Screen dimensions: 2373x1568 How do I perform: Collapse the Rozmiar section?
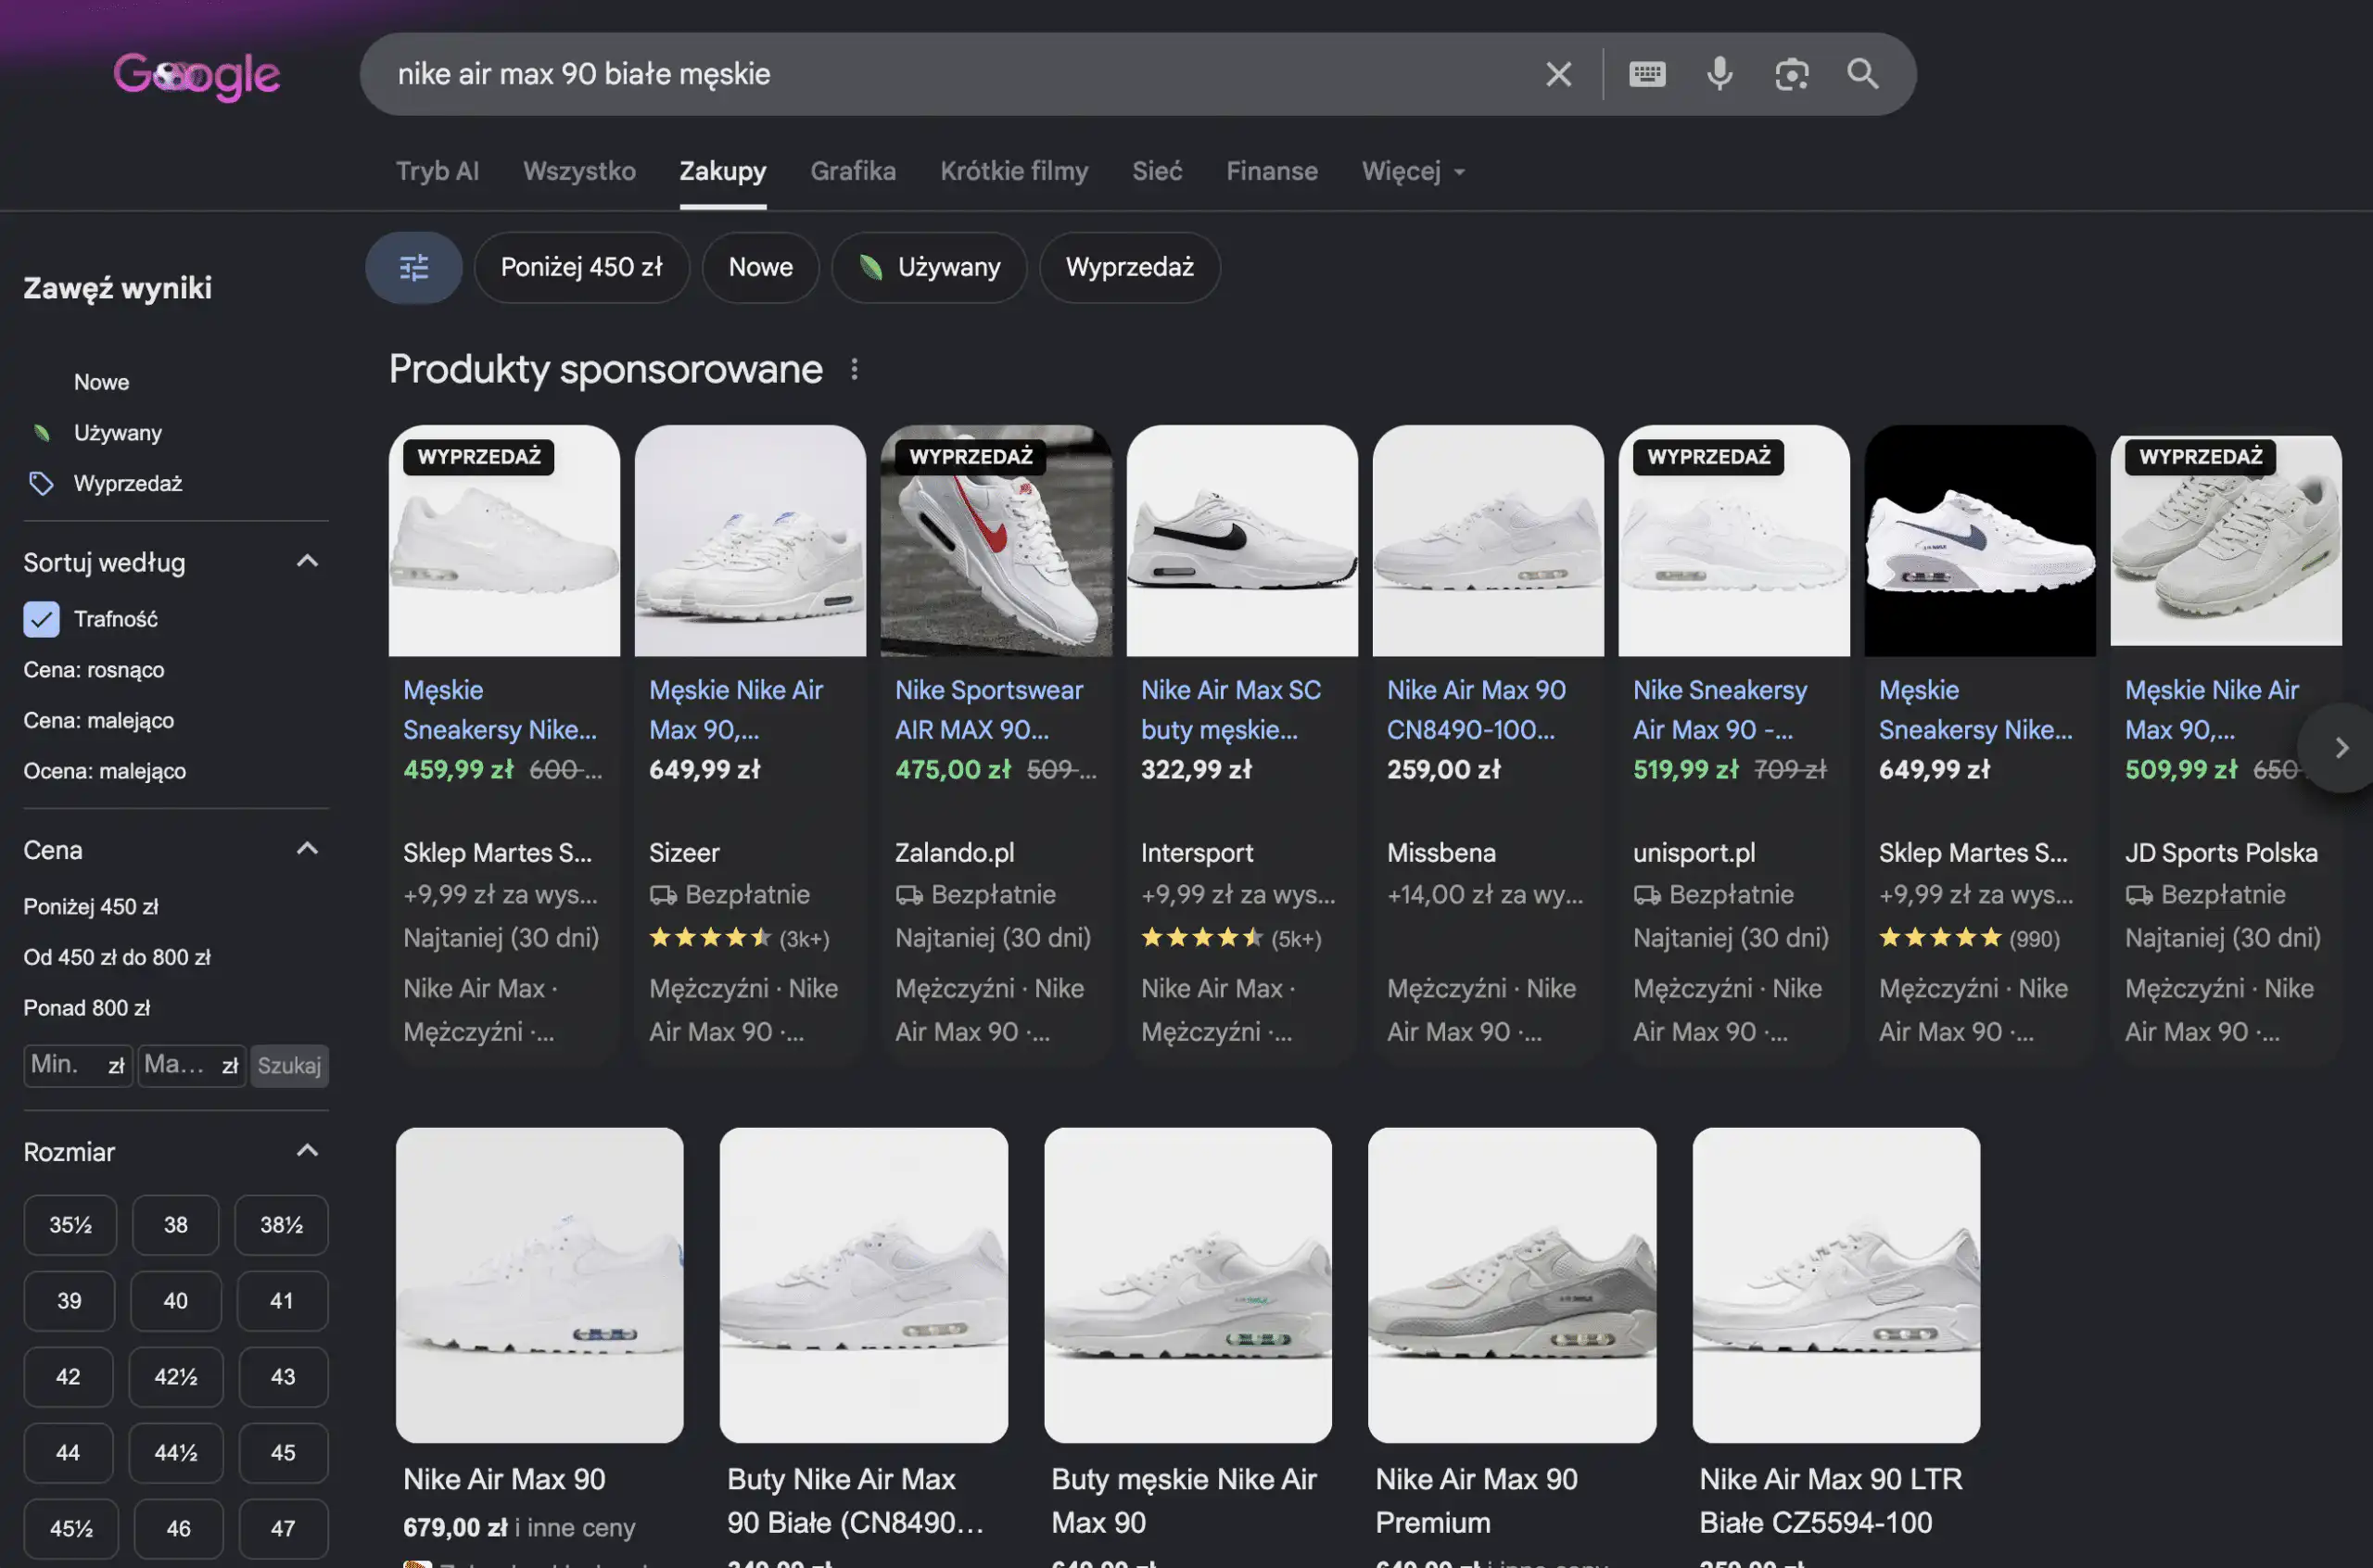[307, 1151]
